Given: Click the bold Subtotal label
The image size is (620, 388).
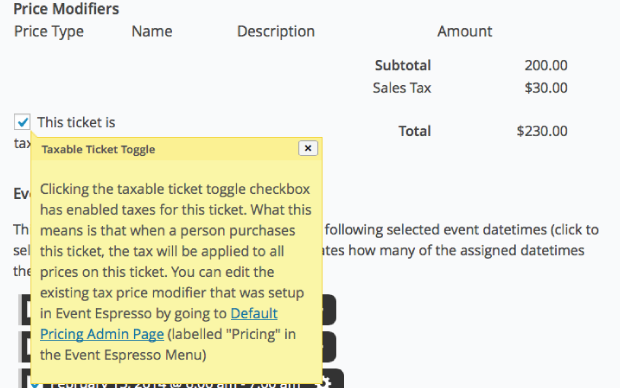Looking at the screenshot, I should pyautogui.click(x=403, y=65).
